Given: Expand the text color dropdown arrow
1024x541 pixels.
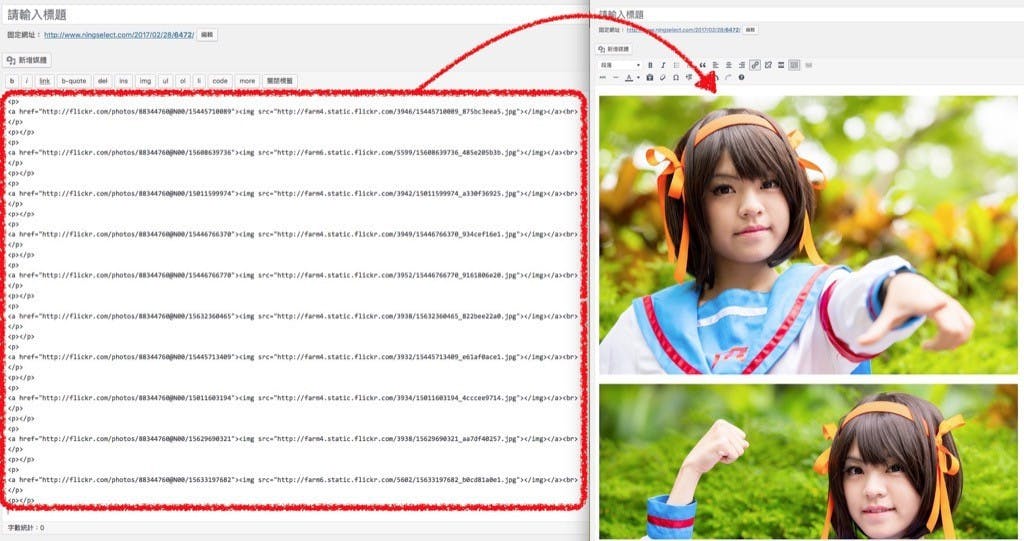Looking at the screenshot, I should (638, 77).
